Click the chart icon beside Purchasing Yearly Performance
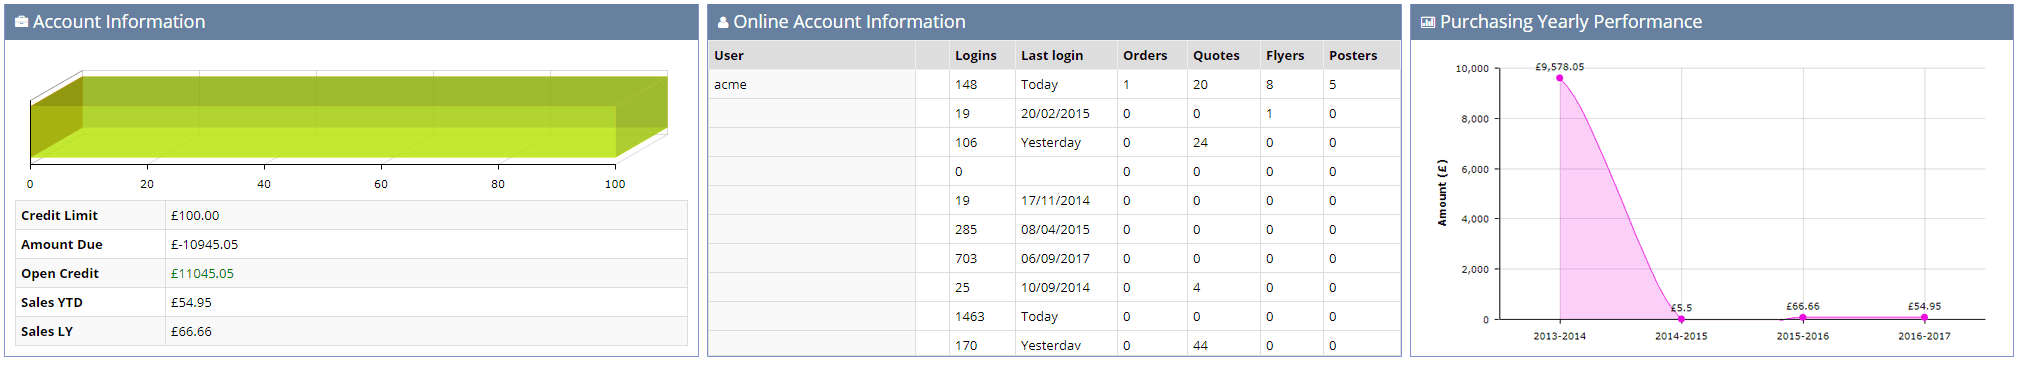 pos(1428,22)
